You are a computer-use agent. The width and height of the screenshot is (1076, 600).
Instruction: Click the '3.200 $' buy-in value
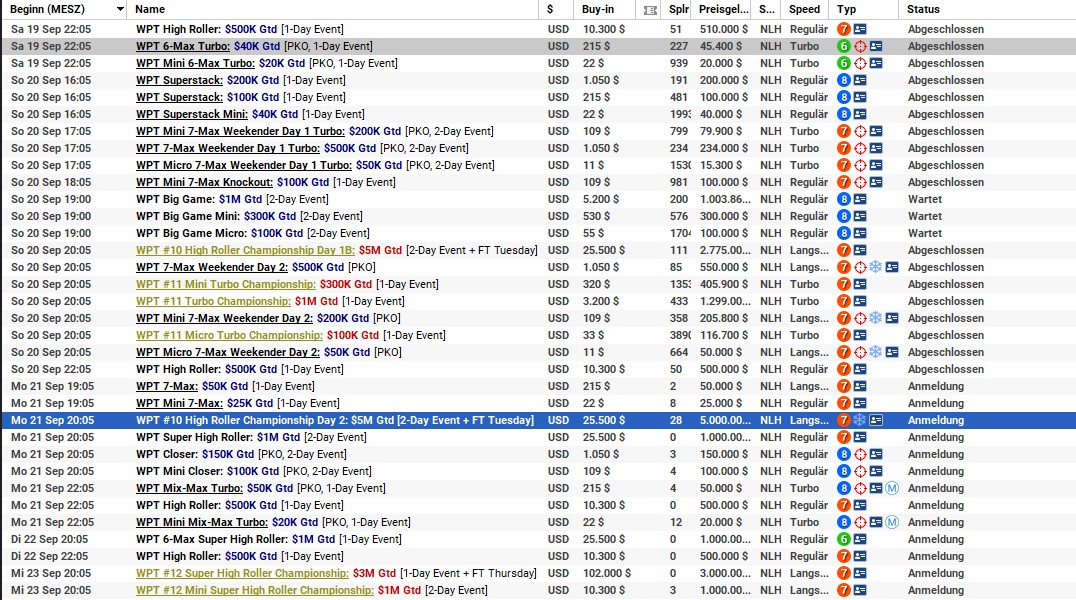tap(600, 301)
